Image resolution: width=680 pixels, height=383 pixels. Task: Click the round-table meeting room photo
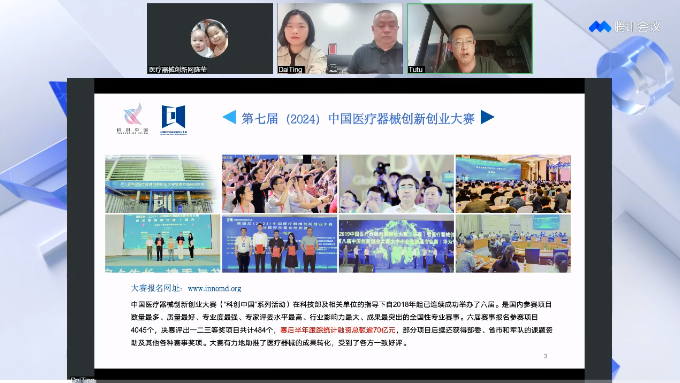(513, 244)
